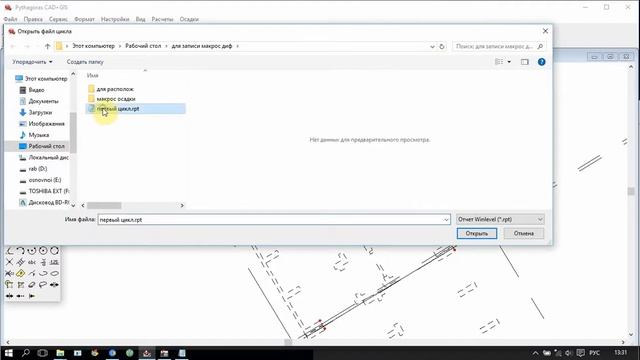Screen dimensions: 640x360
Task: Select the X-shaped intersection point tool
Action: coord(9,262)
